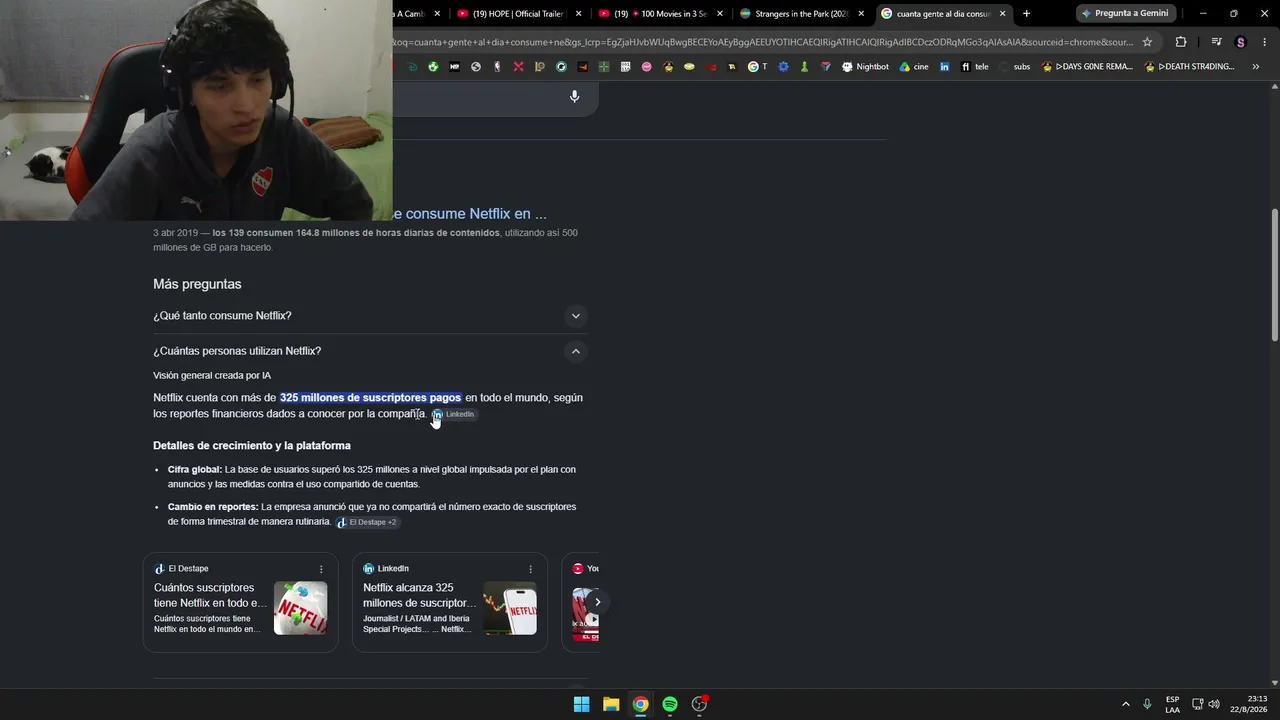Open the green chess pawn bookmark
The height and width of the screenshot is (720, 1280).
(x=804, y=67)
